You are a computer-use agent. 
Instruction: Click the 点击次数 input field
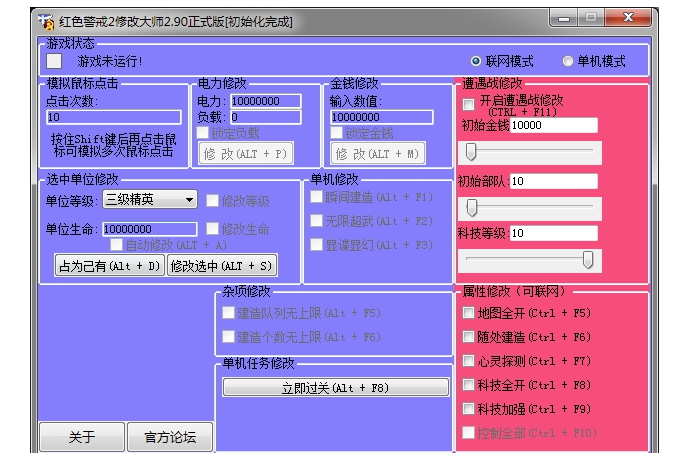click(x=114, y=117)
